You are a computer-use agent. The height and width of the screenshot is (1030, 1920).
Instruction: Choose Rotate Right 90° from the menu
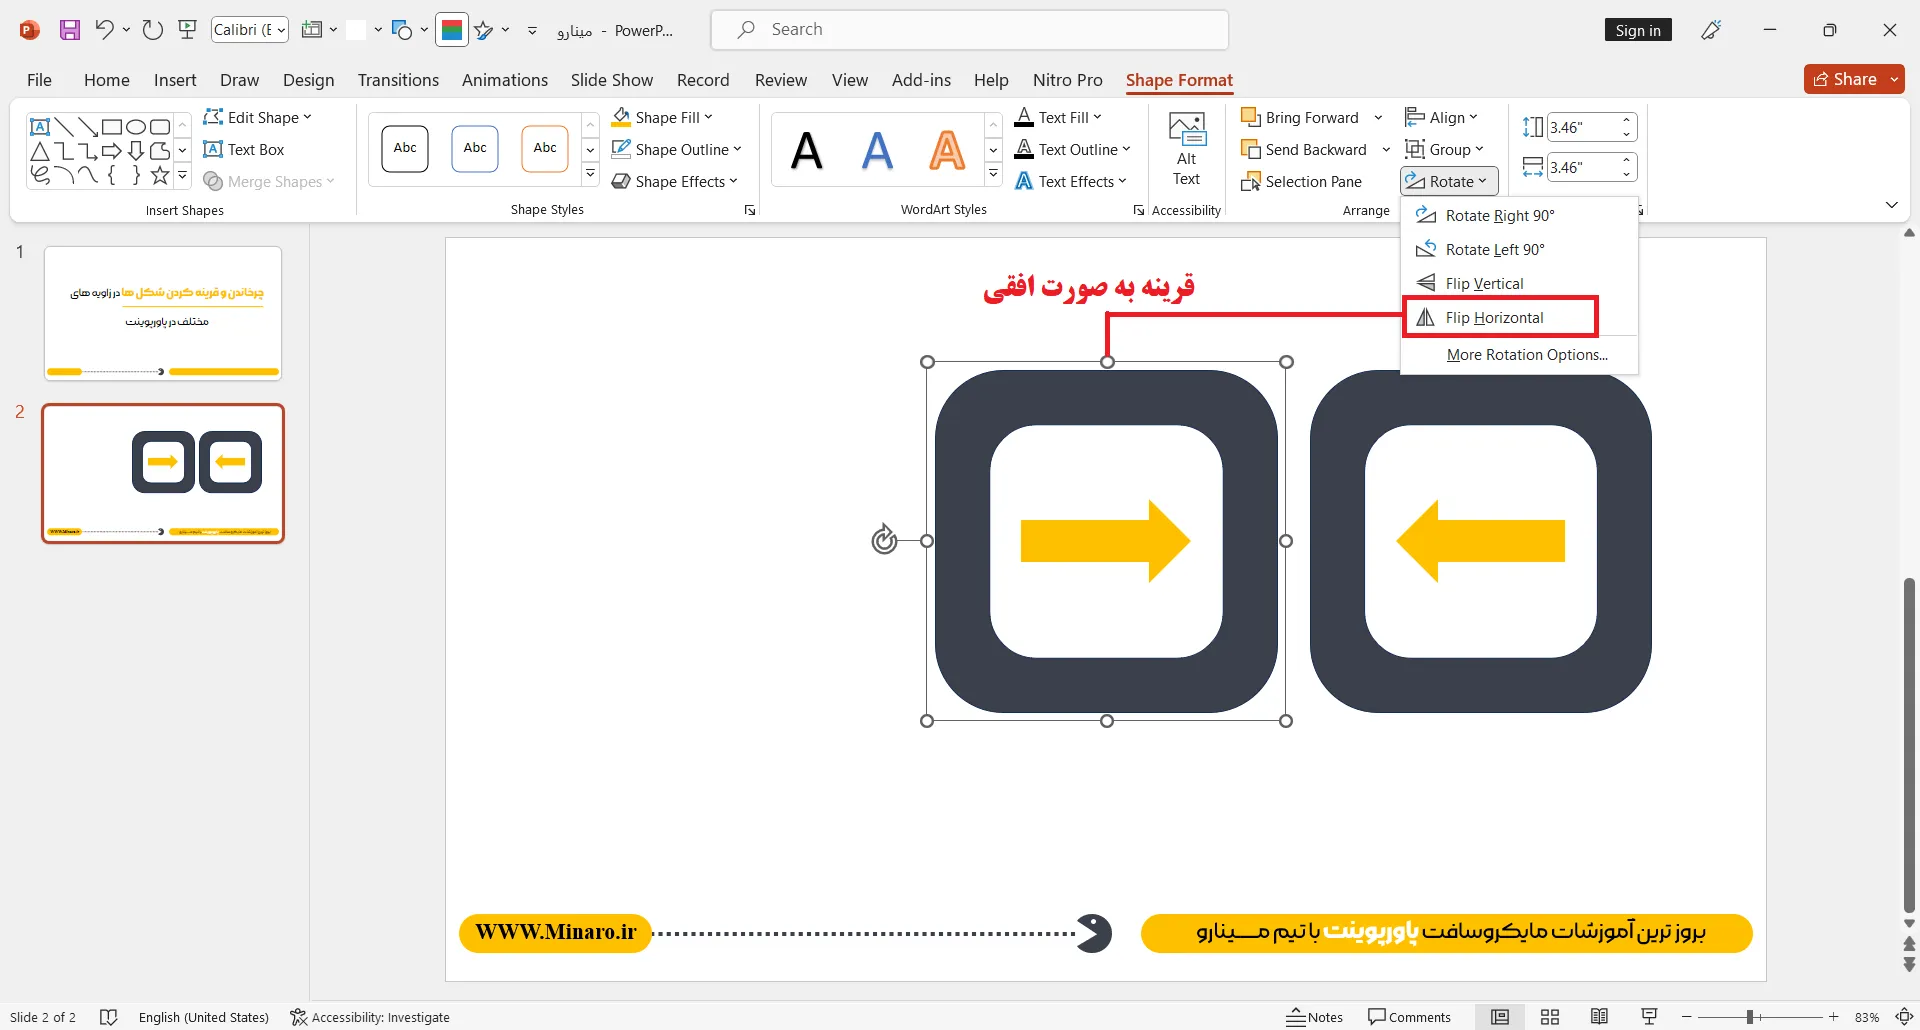tap(1518, 215)
